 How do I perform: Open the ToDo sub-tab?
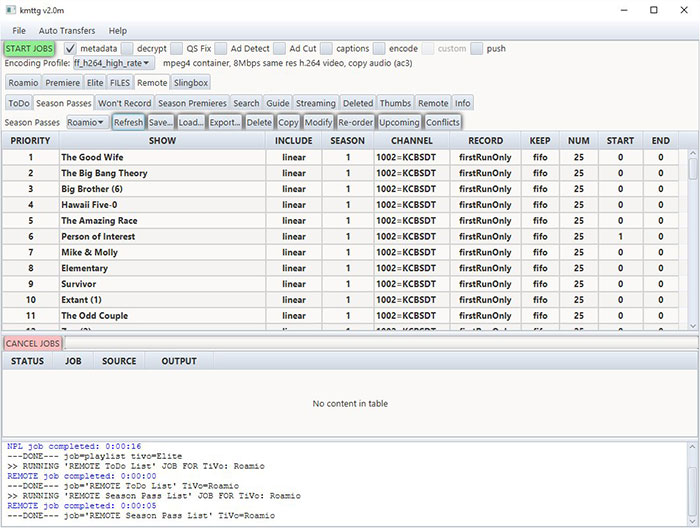pos(19,103)
